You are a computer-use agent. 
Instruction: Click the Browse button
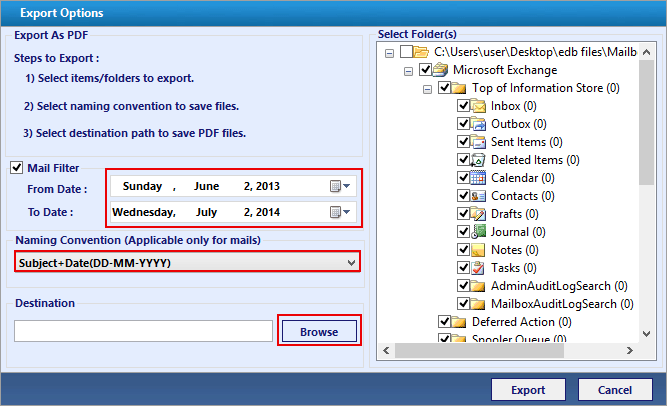318,332
